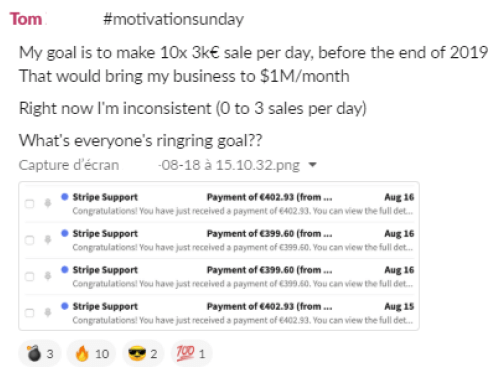This screenshot has height=371, width=500.
Task: Pin the second Stripe Support €399.60 email
Action: click(48, 240)
